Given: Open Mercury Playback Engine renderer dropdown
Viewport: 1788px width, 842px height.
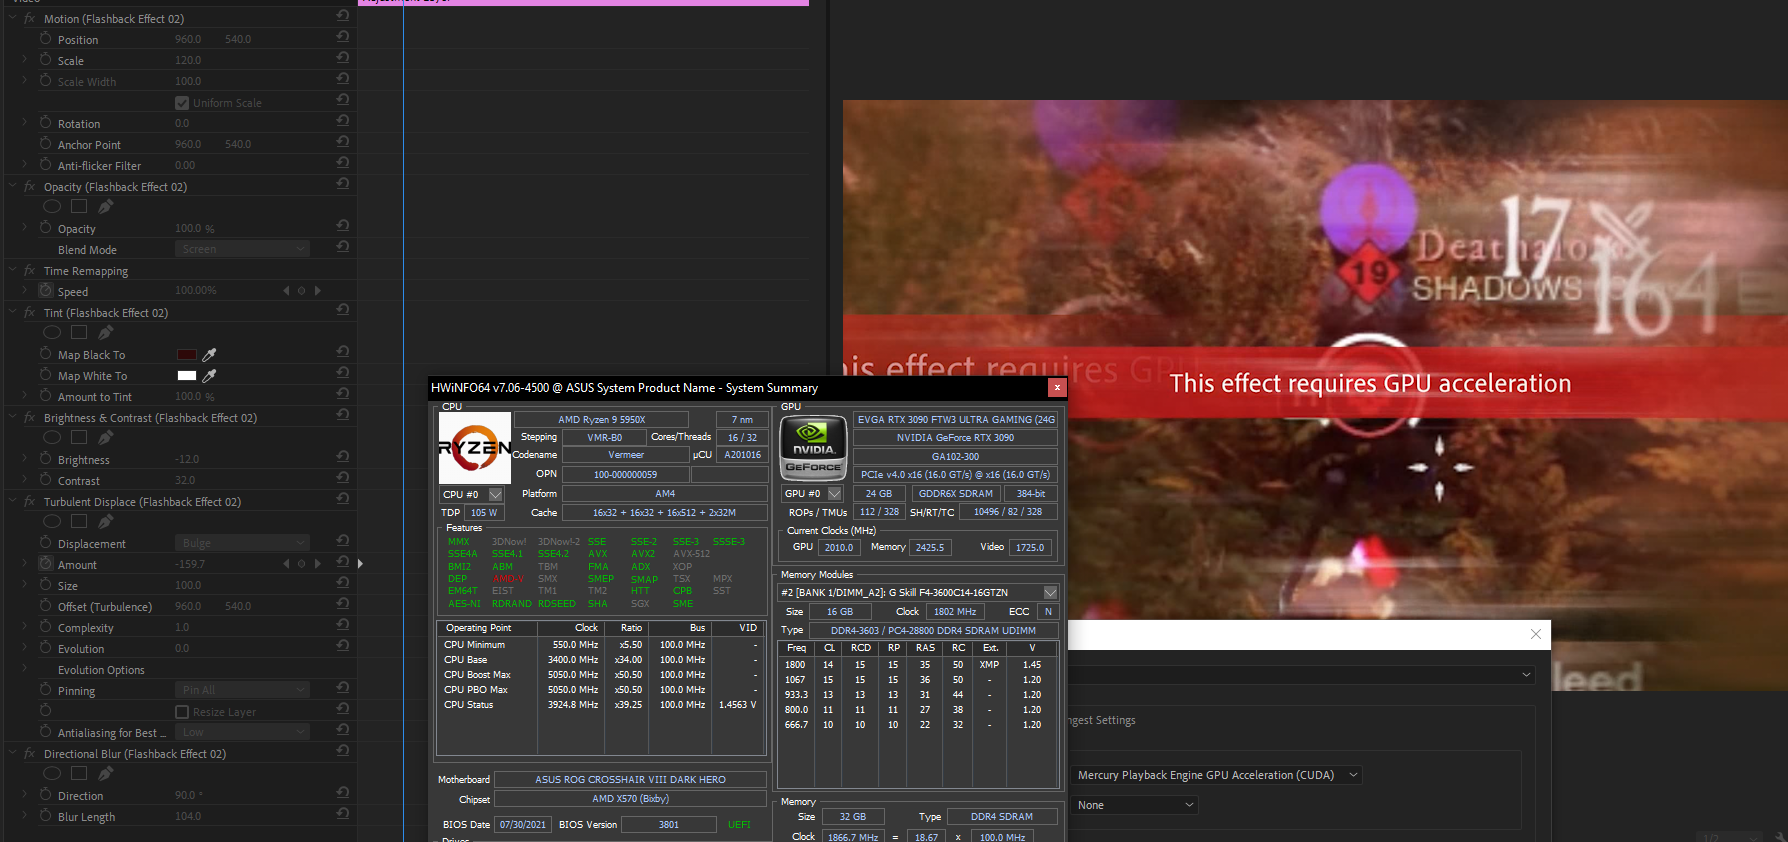Looking at the screenshot, I should click(1217, 775).
